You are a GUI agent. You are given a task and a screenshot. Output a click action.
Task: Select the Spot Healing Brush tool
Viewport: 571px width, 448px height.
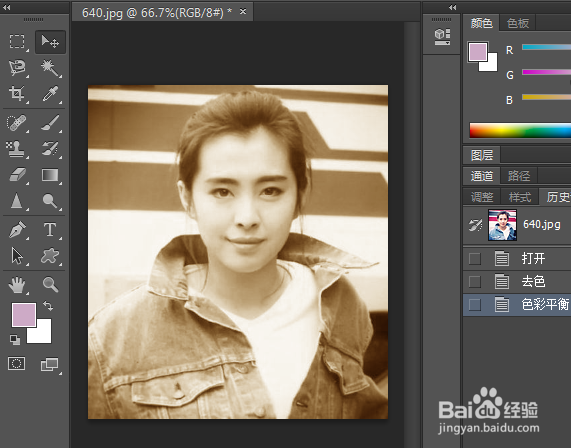17,123
